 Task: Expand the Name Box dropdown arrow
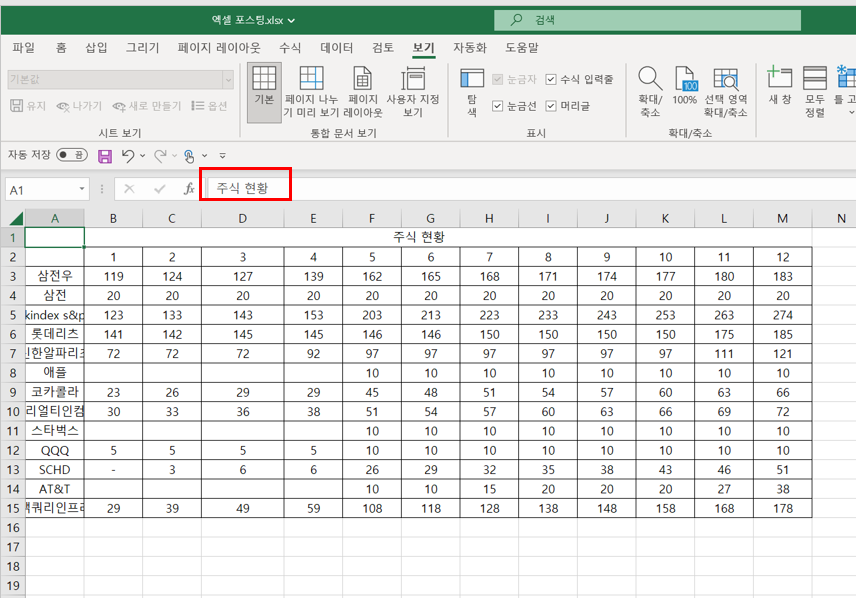(x=82, y=189)
